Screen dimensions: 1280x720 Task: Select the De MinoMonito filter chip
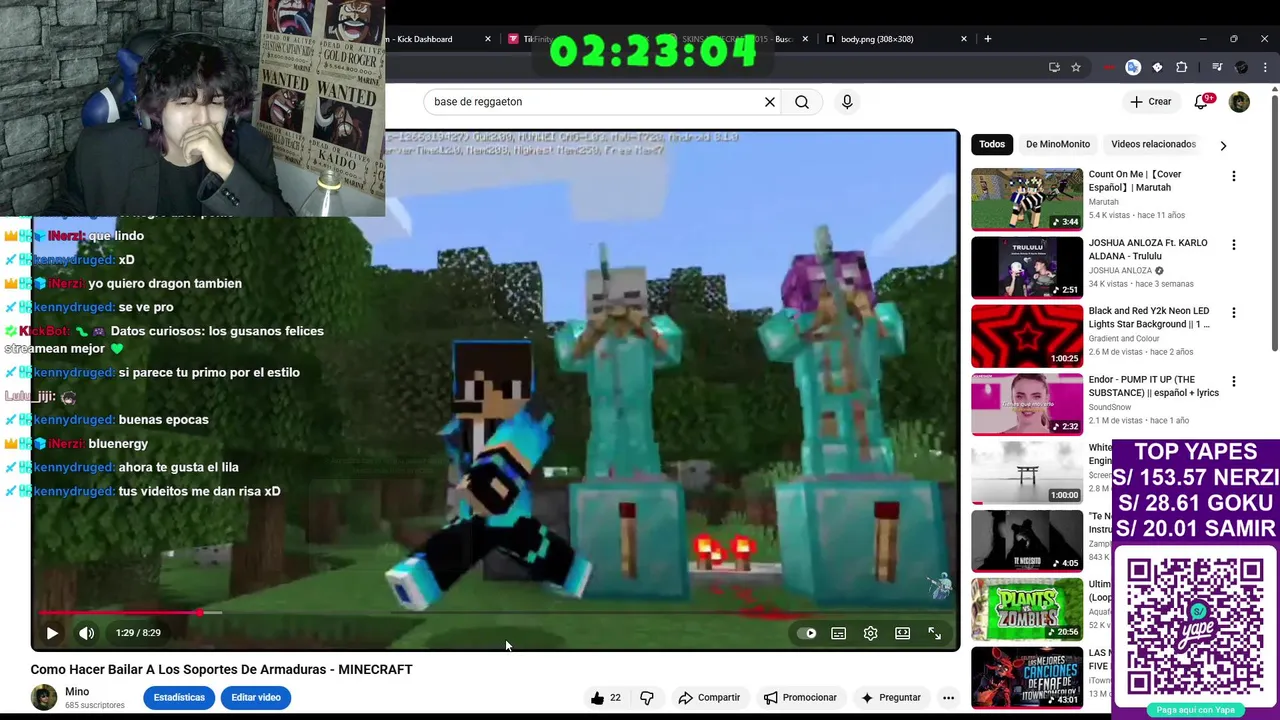click(x=1058, y=144)
